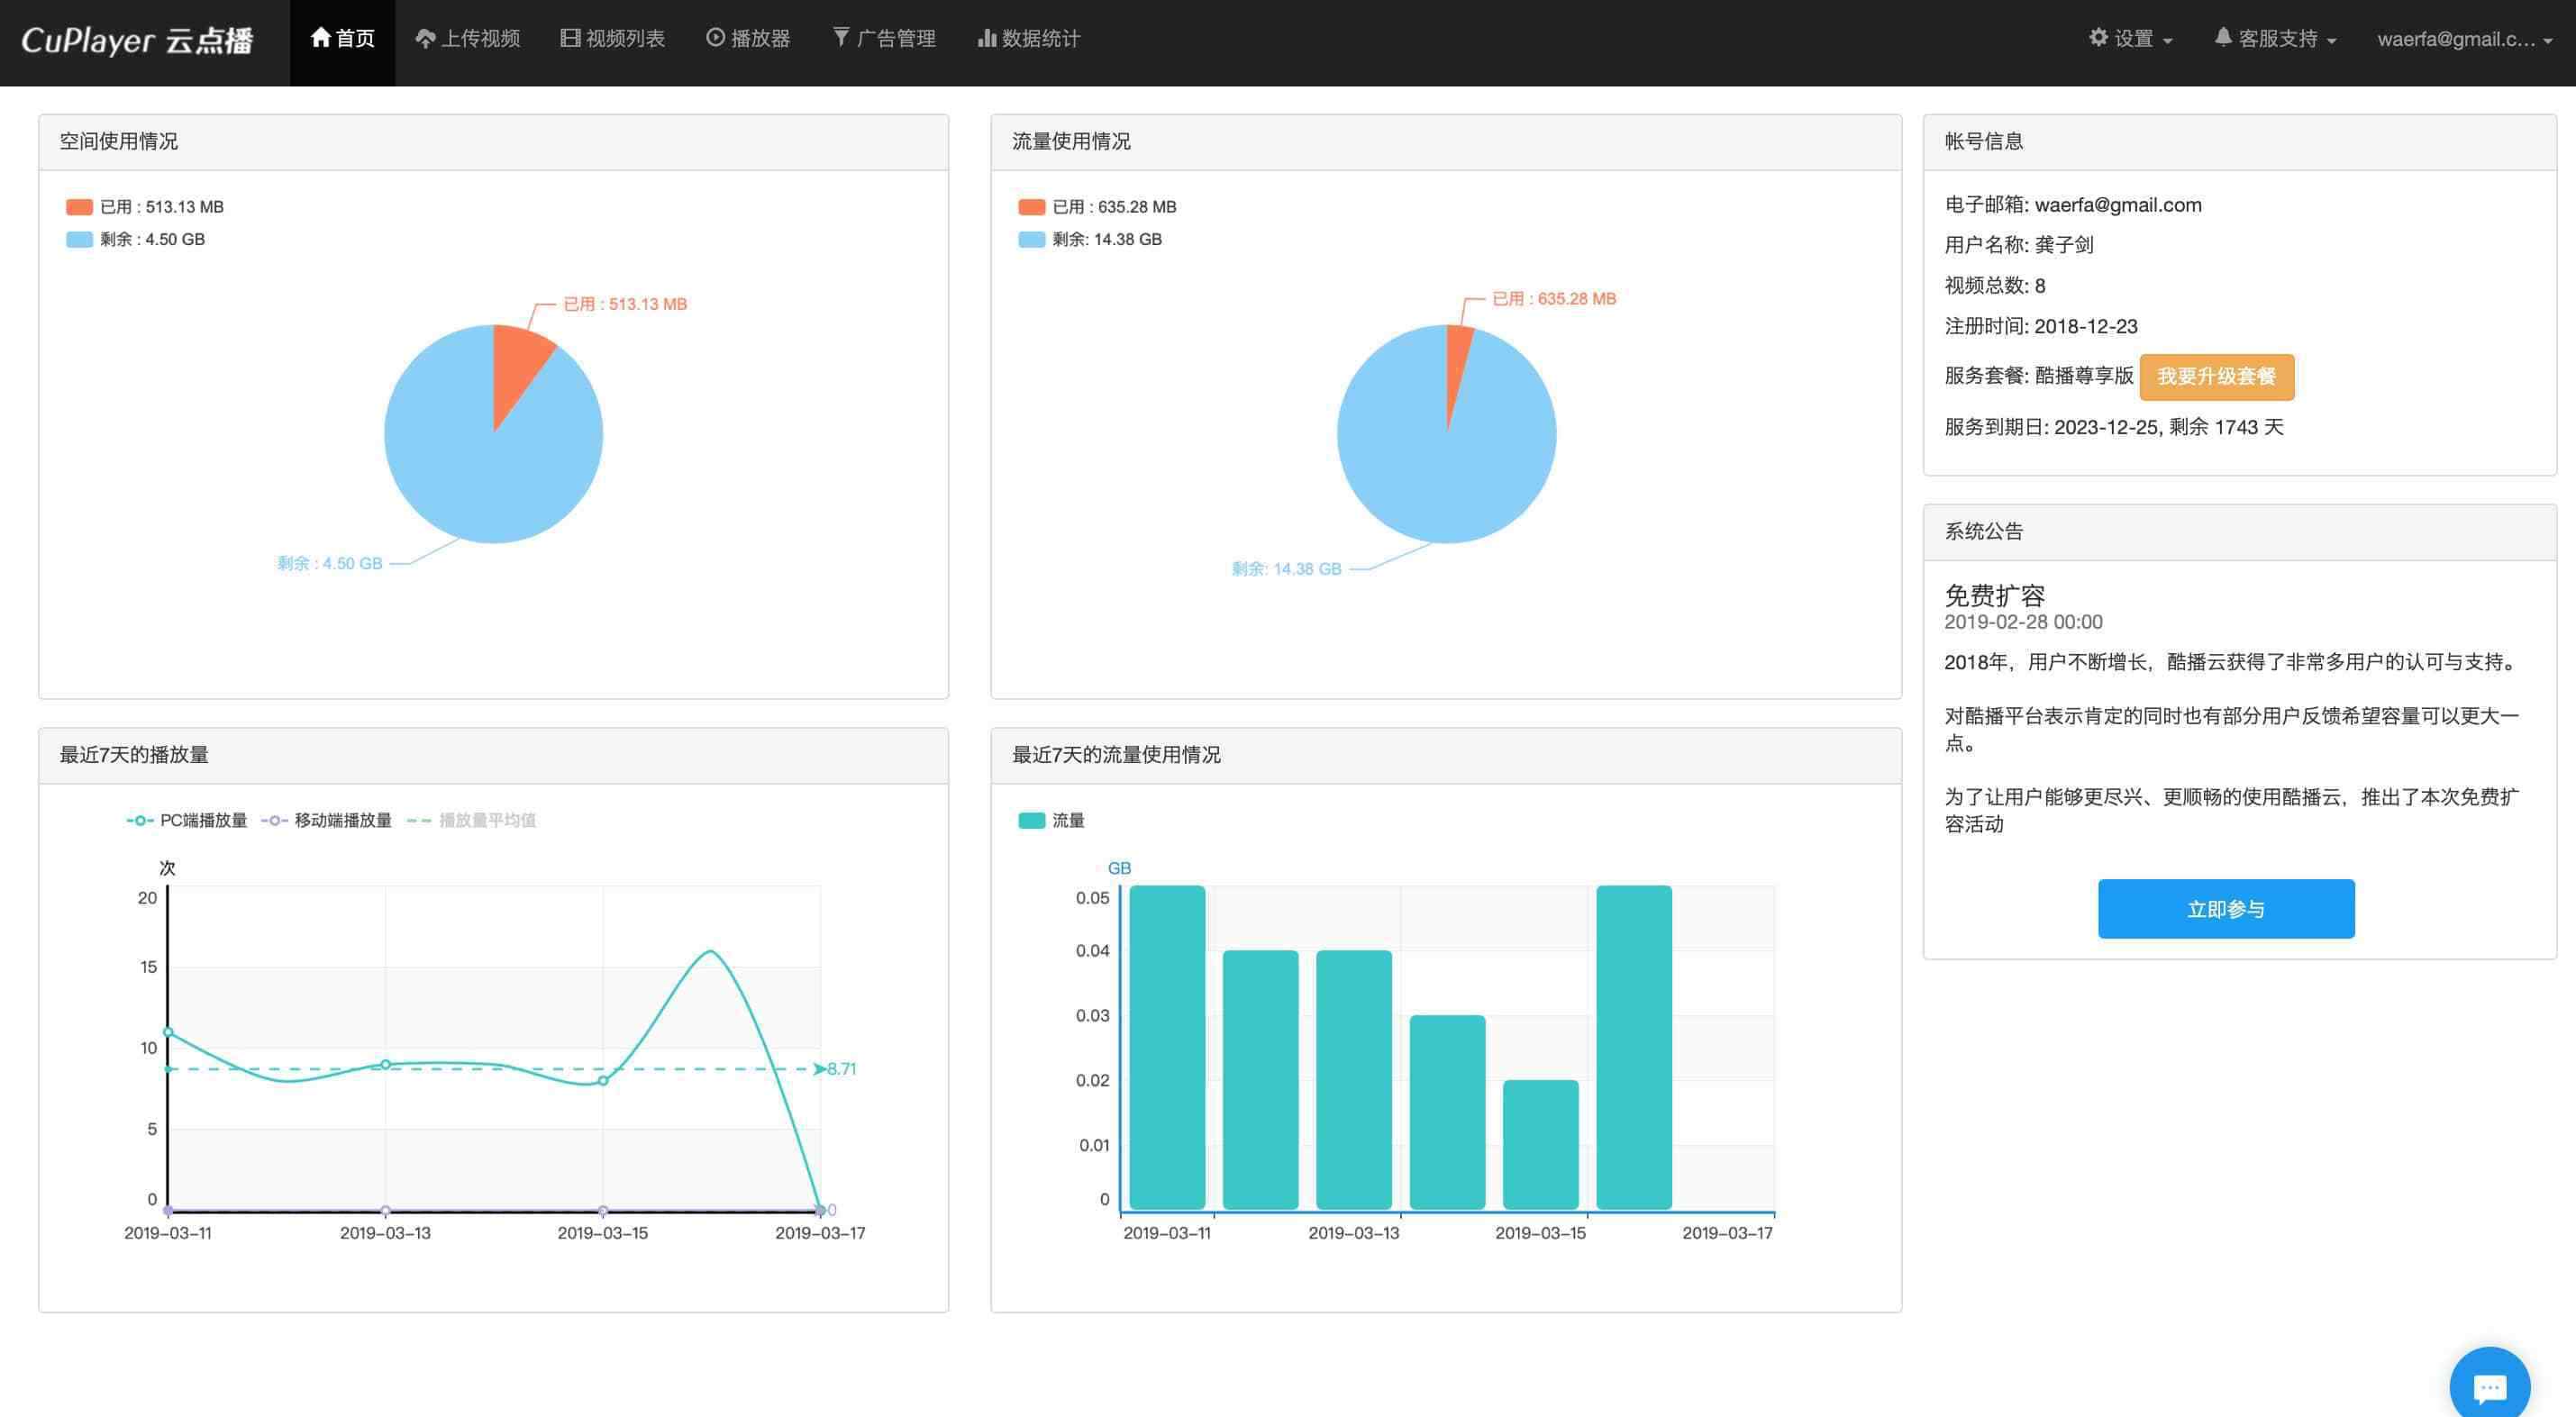Screen dimensions: 2576x1417
Task: Toggle 剩余 14.38 GB legend item
Action: [x=1089, y=240]
